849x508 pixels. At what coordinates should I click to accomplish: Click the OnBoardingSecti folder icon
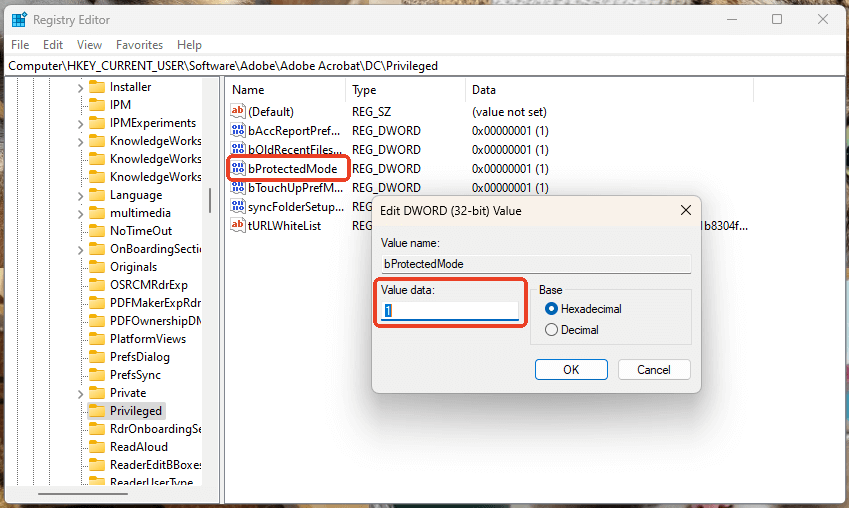(x=97, y=249)
